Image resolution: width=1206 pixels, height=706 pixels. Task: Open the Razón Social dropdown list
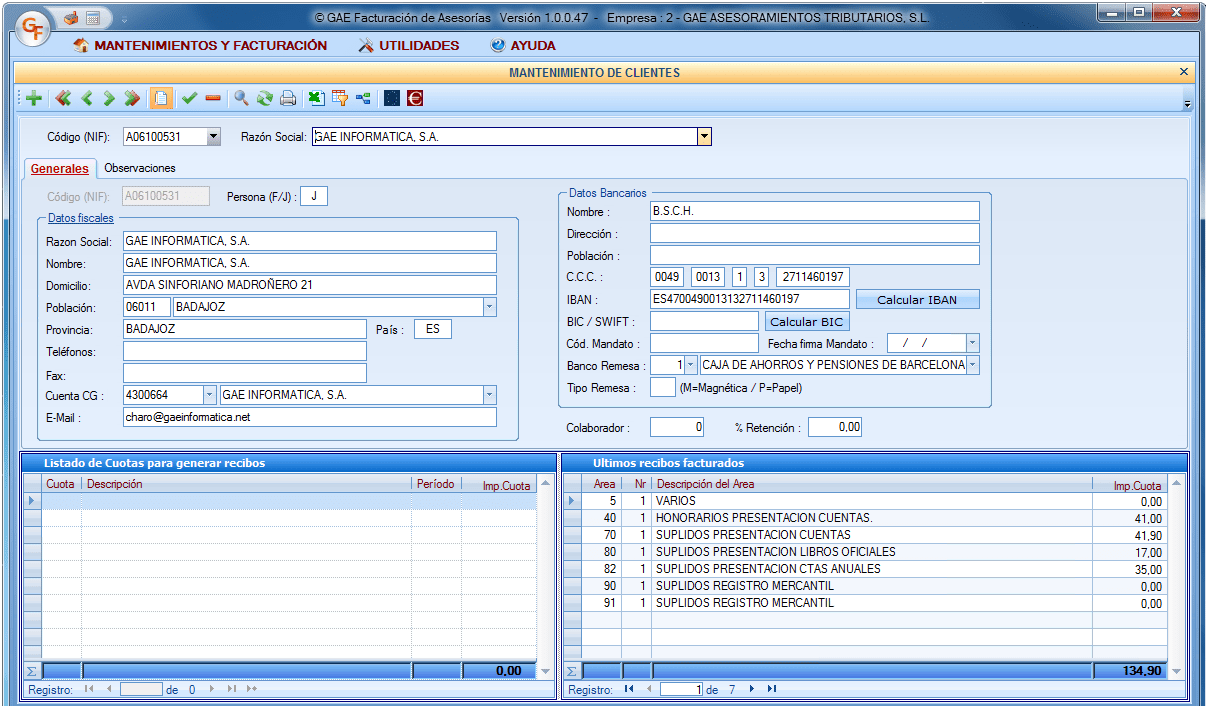point(704,137)
